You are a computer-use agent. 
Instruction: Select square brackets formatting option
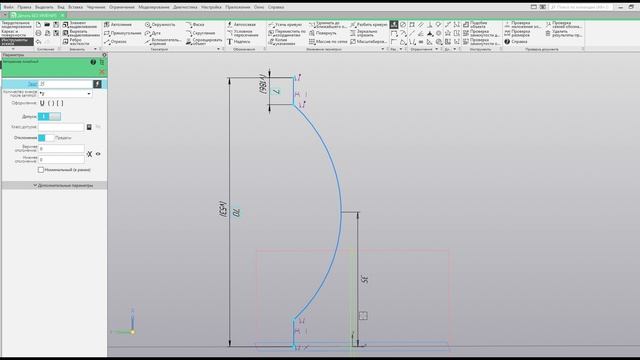(x=60, y=103)
